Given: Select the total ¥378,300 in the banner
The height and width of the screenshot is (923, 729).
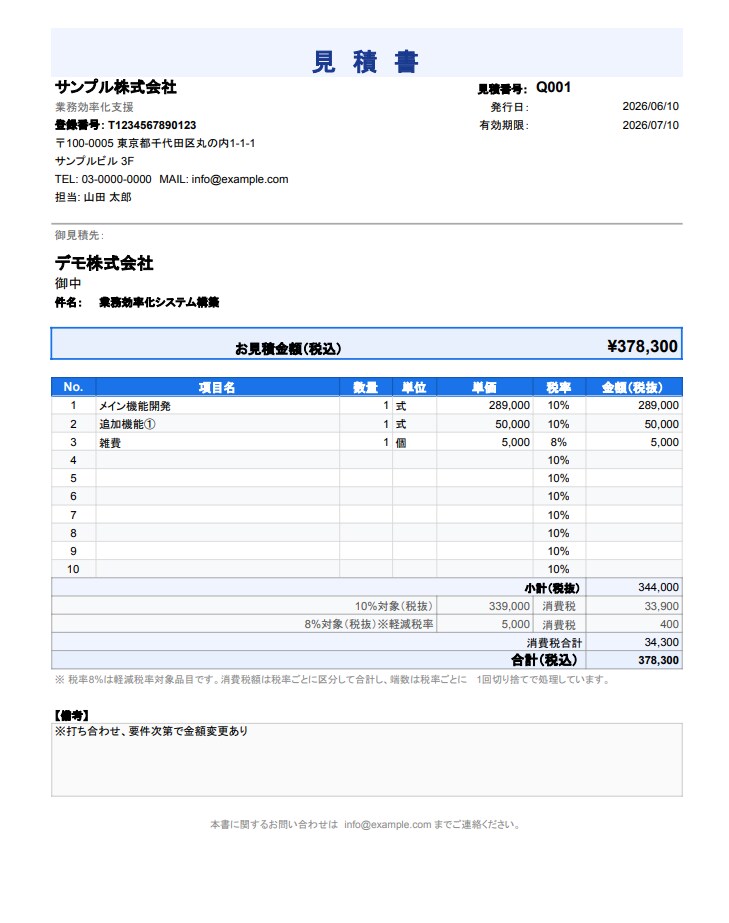Looking at the screenshot, I should point(643,346).
